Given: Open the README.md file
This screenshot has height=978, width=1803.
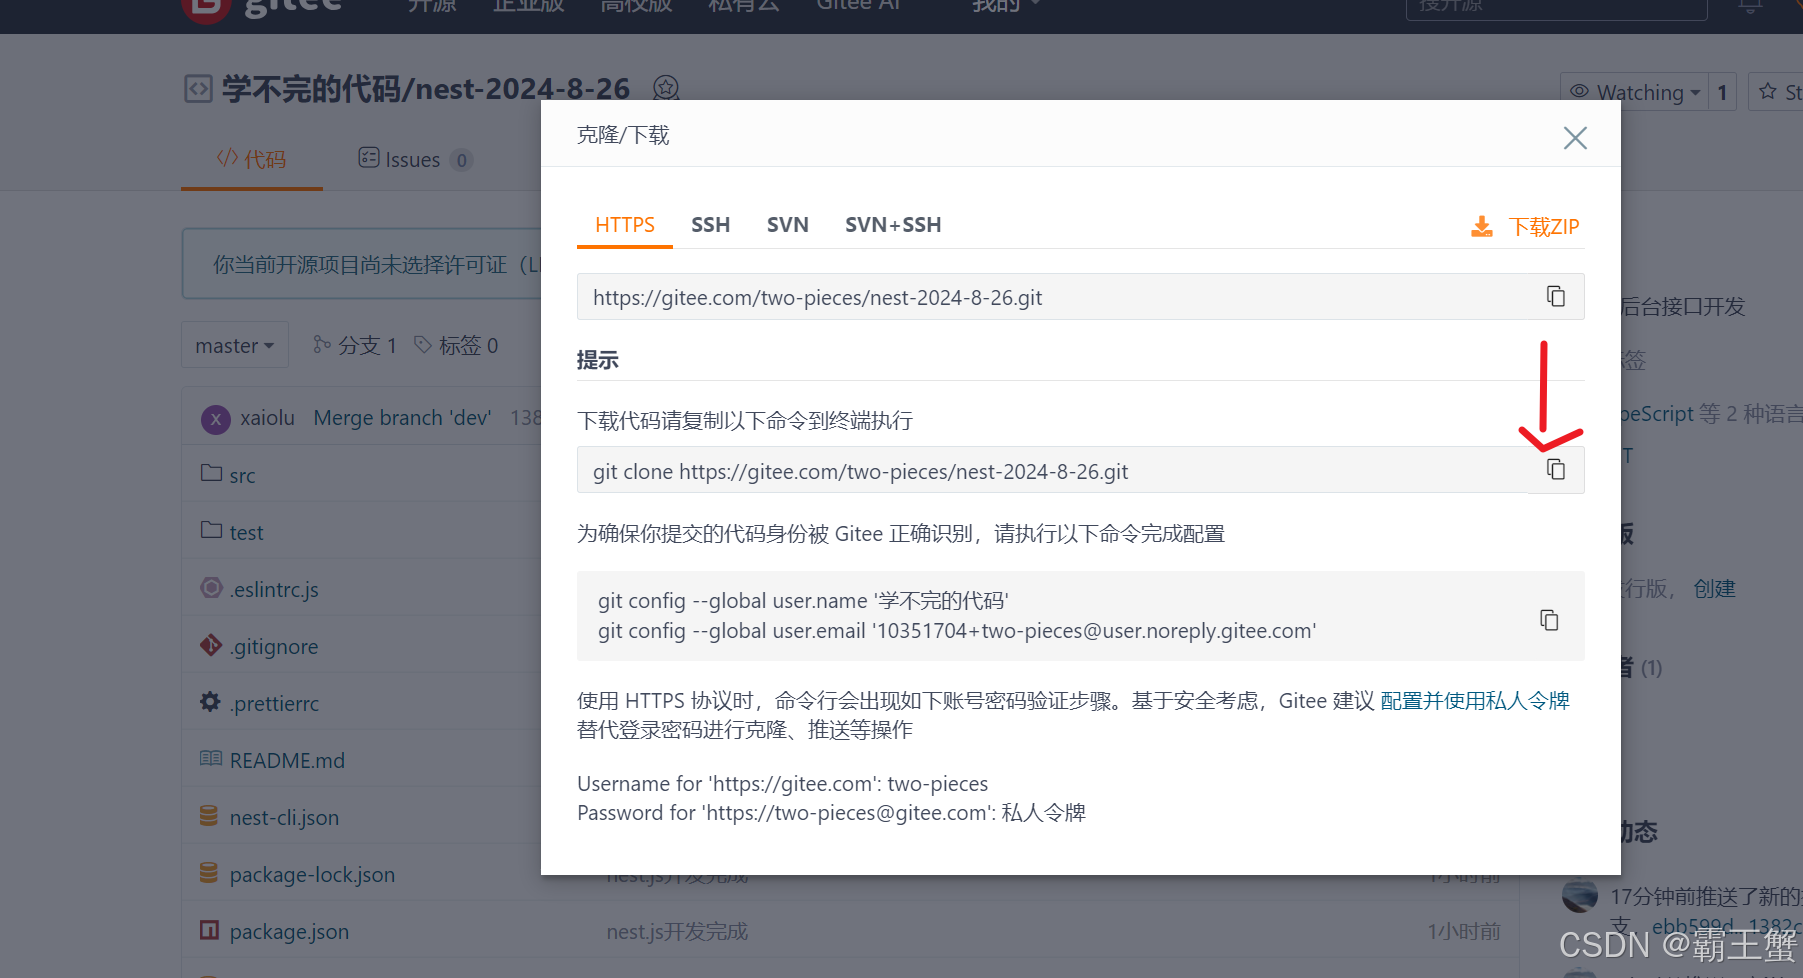Looking at the screenshot, I should tap(287, 761).
